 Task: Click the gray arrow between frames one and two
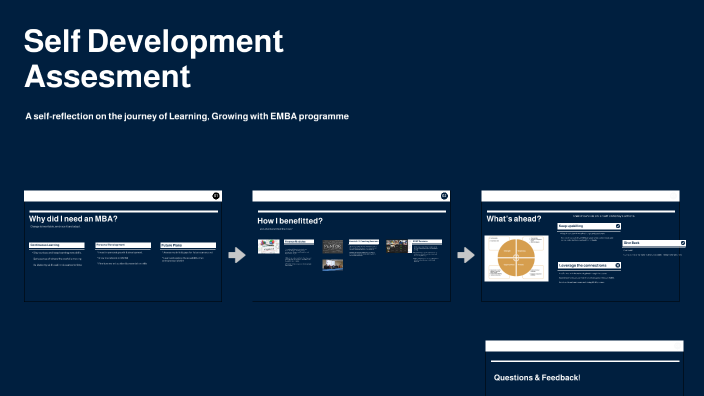click(x=237, y=255)
